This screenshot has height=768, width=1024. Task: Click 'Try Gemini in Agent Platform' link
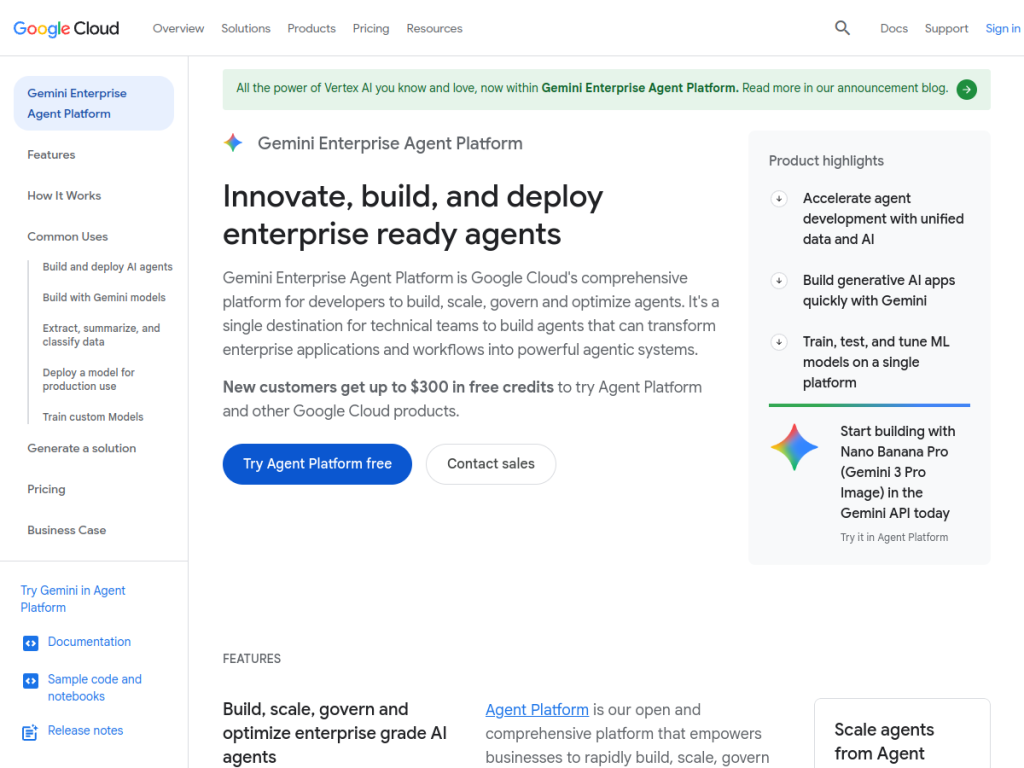(72, 599)
